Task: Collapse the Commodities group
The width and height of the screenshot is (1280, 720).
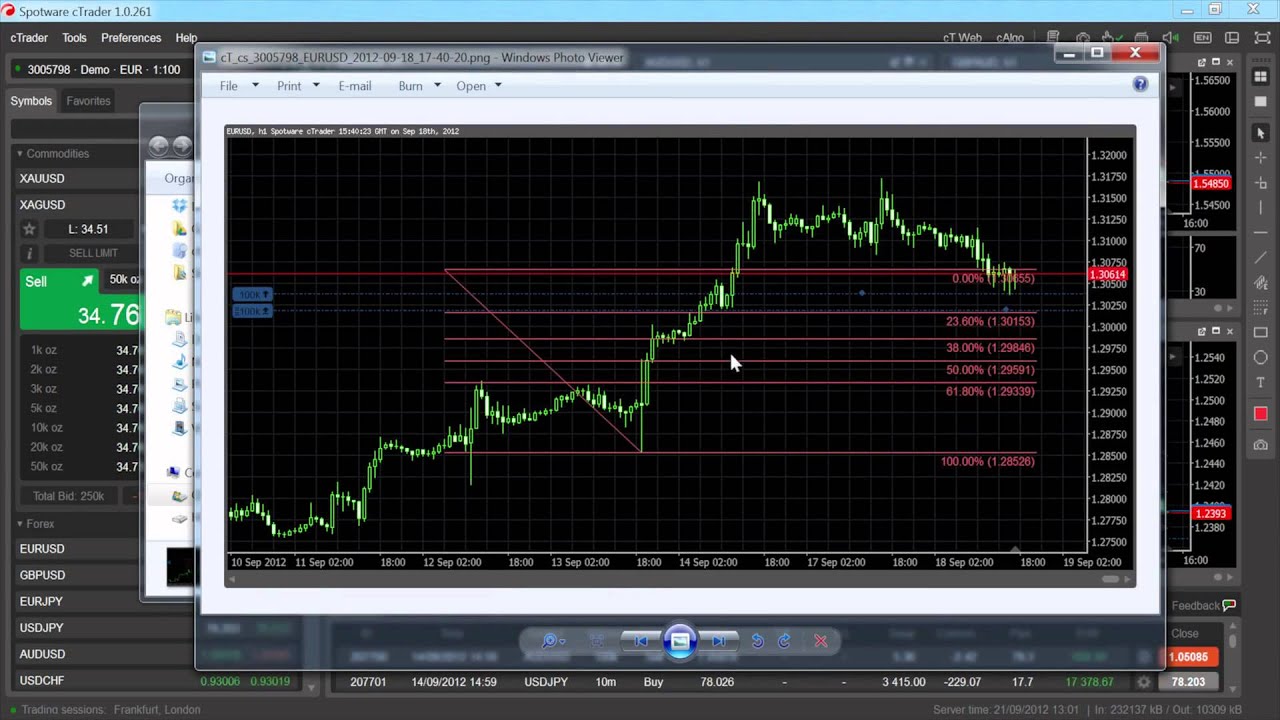Action: tap(19, 154)
